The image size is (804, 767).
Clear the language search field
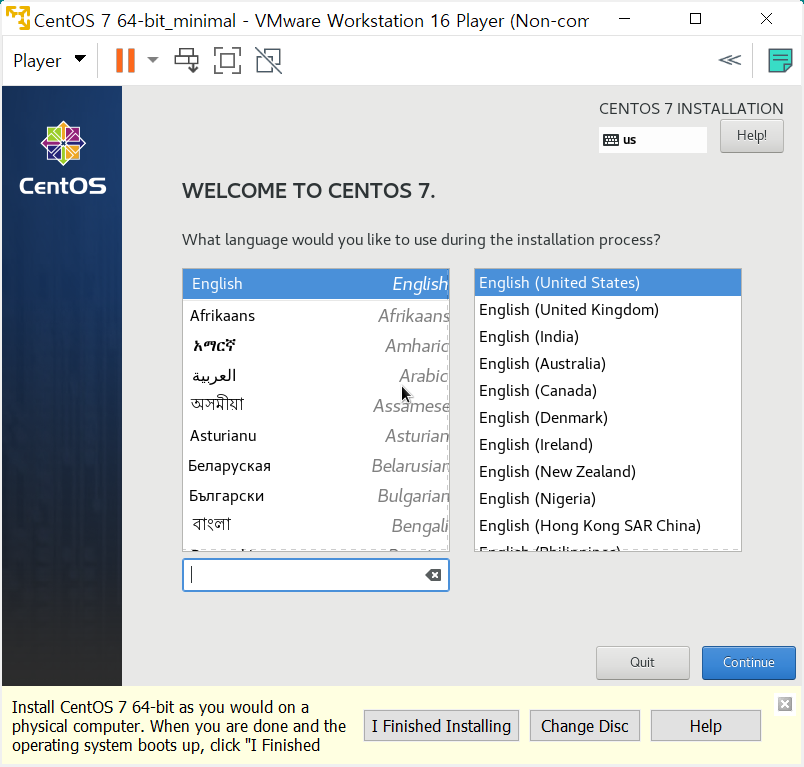point(433,575)
